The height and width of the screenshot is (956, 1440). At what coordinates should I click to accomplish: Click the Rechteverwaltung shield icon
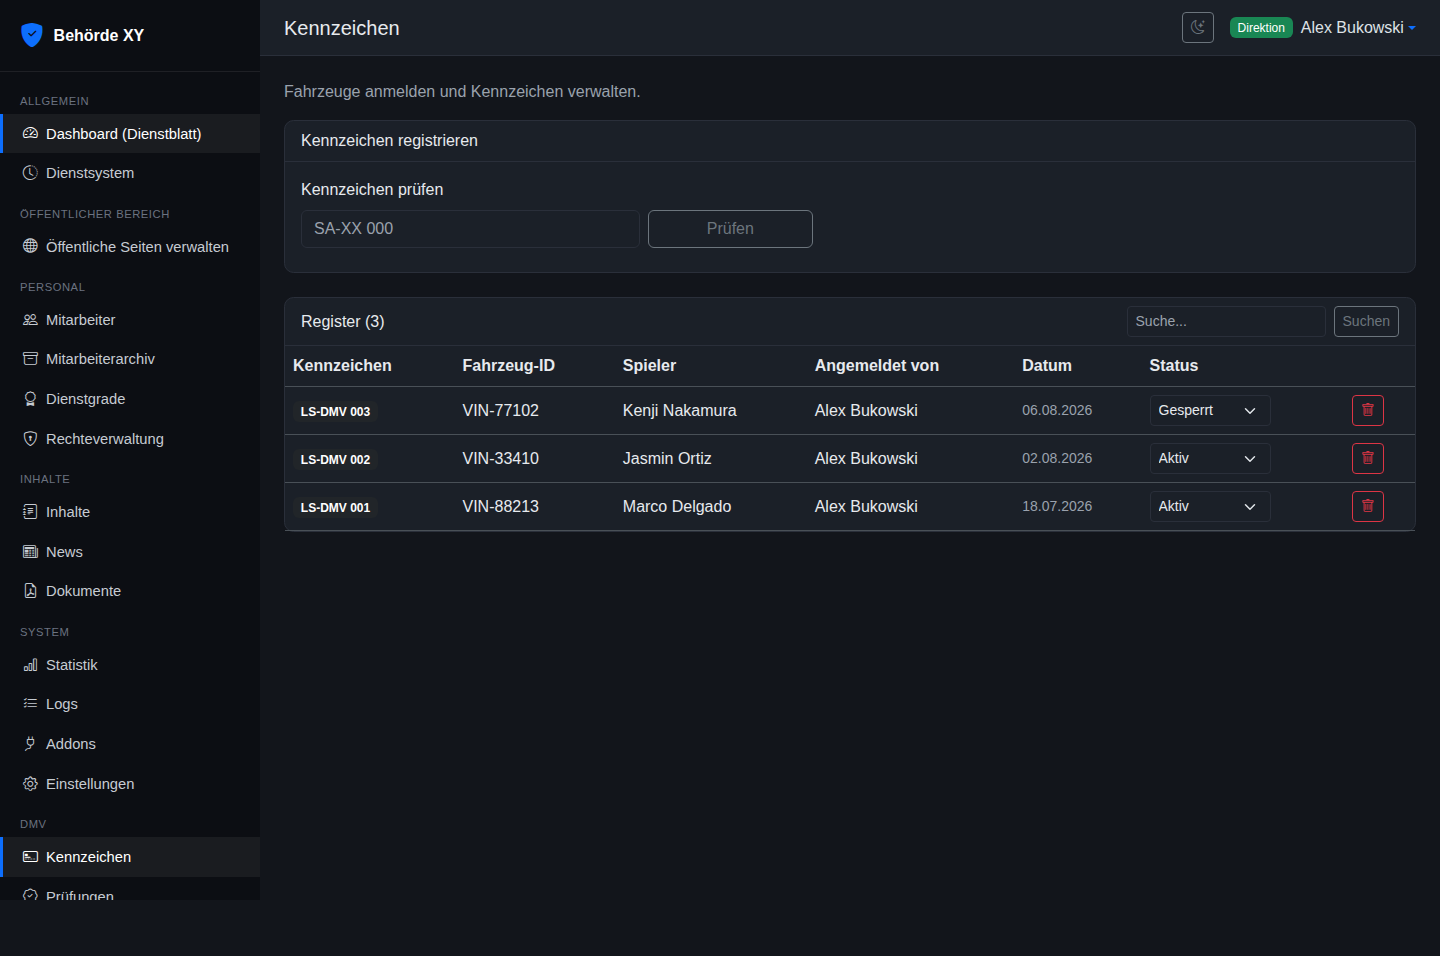[30, 439]
